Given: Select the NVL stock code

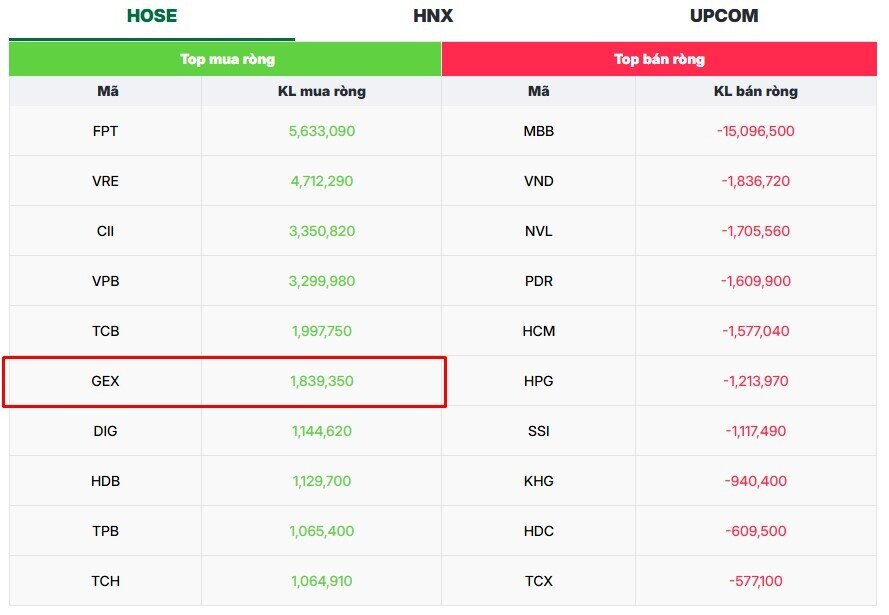Looking at the screenshot, I should (x=539, y=231).
